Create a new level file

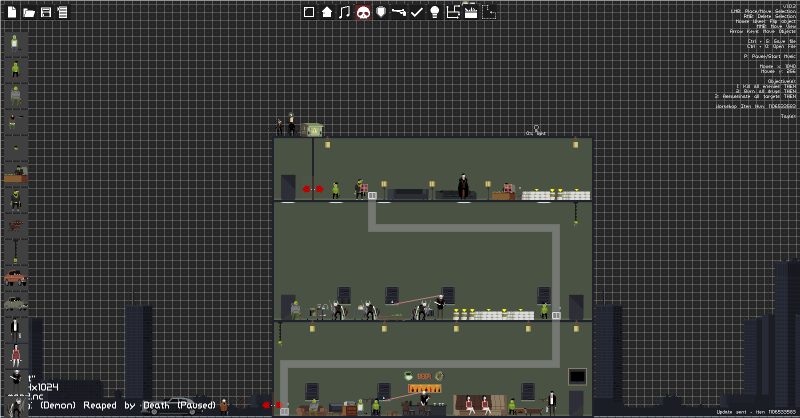(12, 12)
